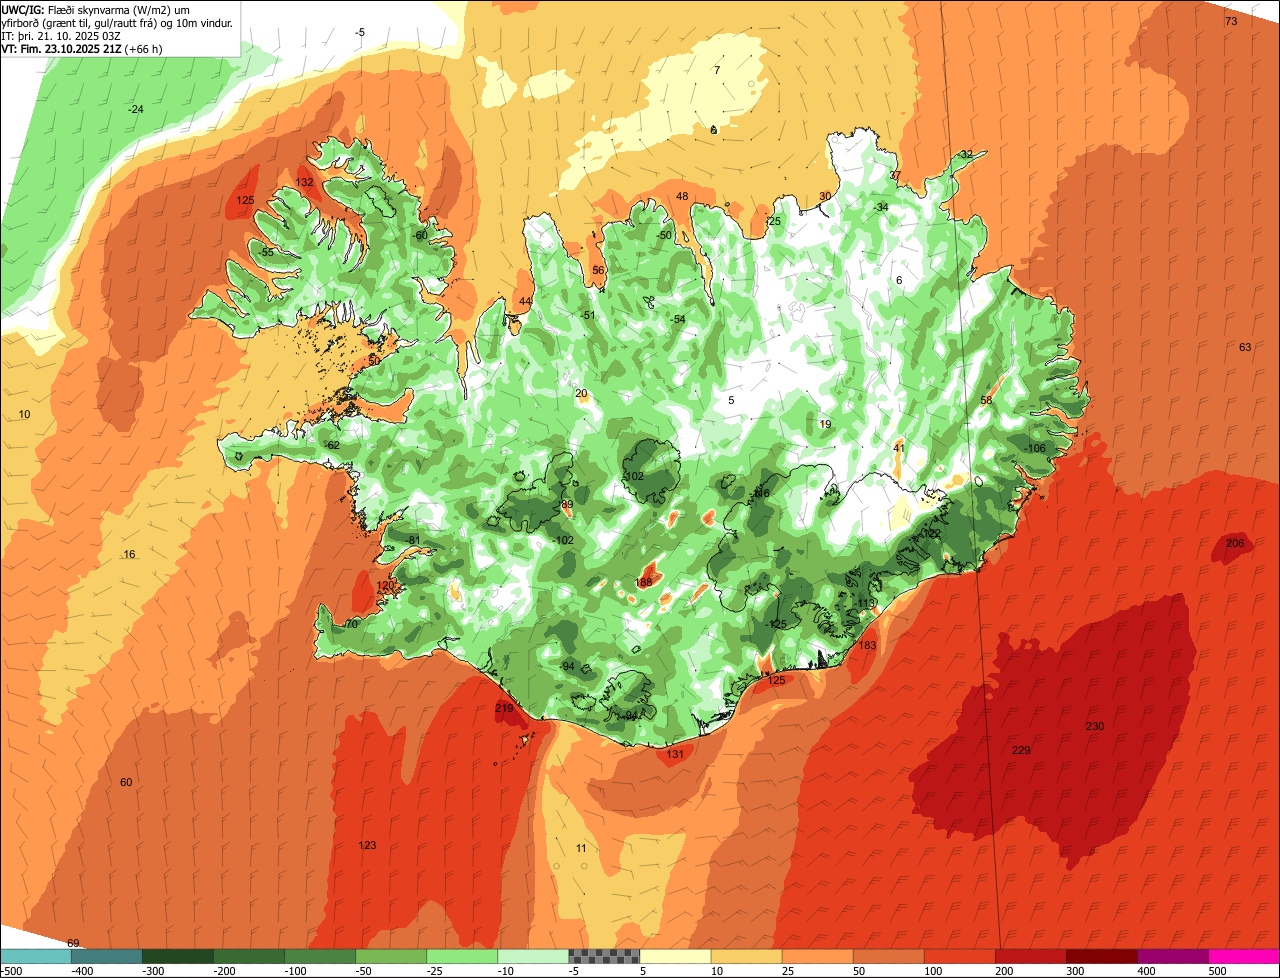Click the value '-62' on the Snæfellsnes peninsula

pyautogui.click(x=332, y=445)
